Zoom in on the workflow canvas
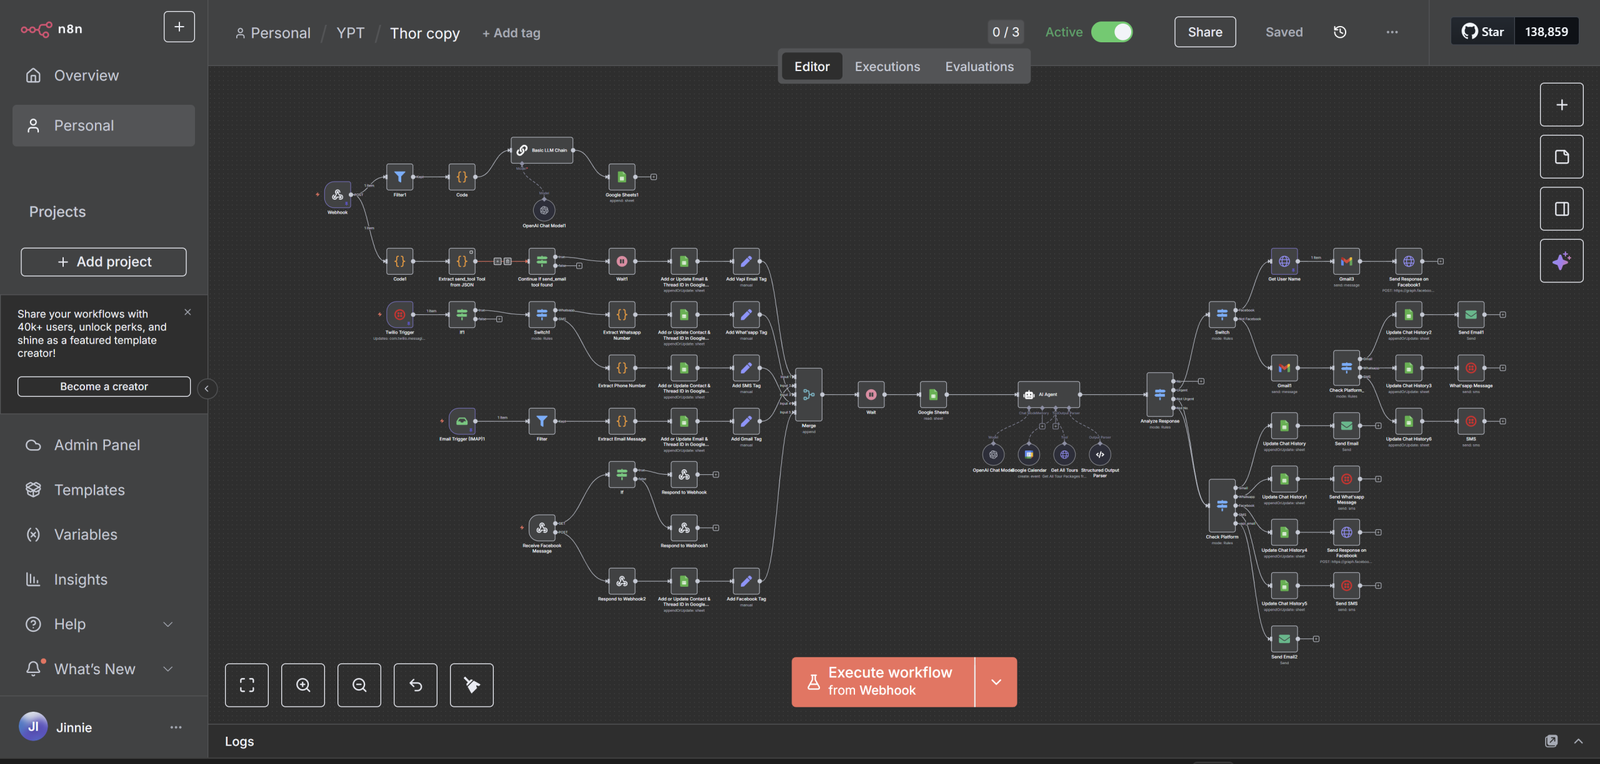Screen dimensions: 1600x764 [x=303, y=685]
